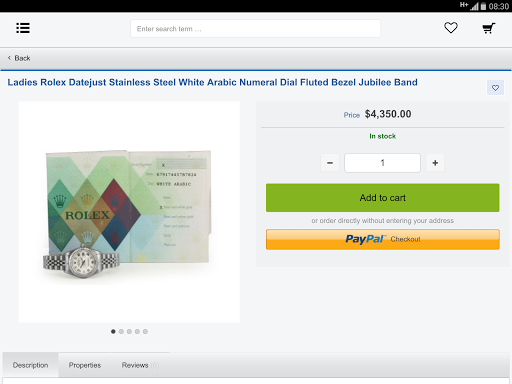
Task: Select third image carousel dot
Action: click(129, 331)
